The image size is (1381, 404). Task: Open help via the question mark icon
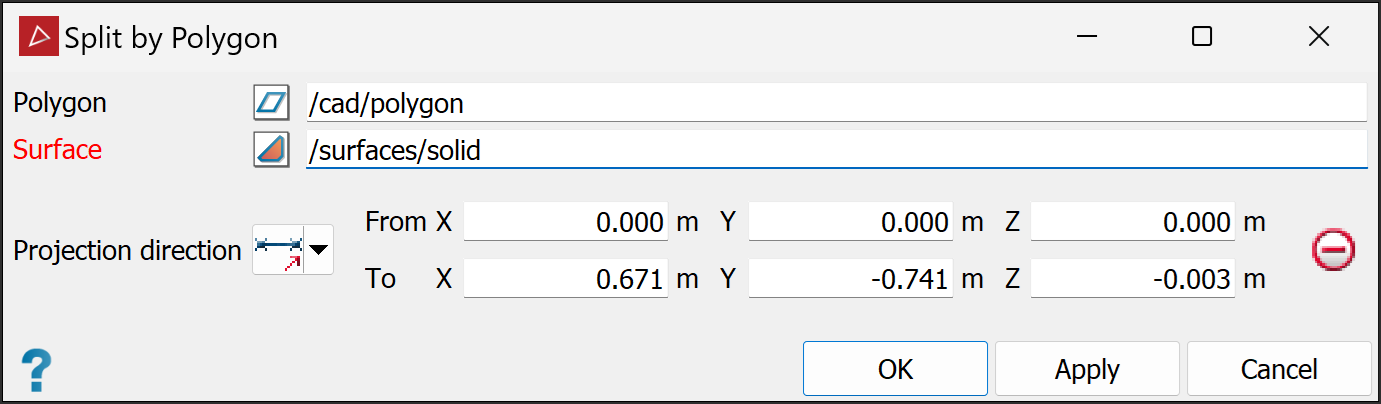36,370
